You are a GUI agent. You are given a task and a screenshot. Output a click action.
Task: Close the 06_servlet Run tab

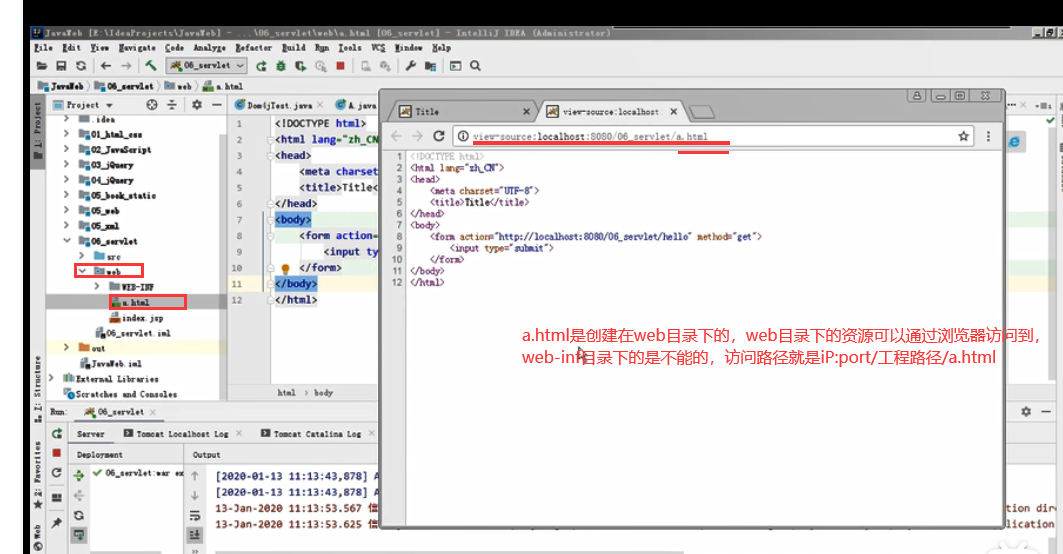153,412
